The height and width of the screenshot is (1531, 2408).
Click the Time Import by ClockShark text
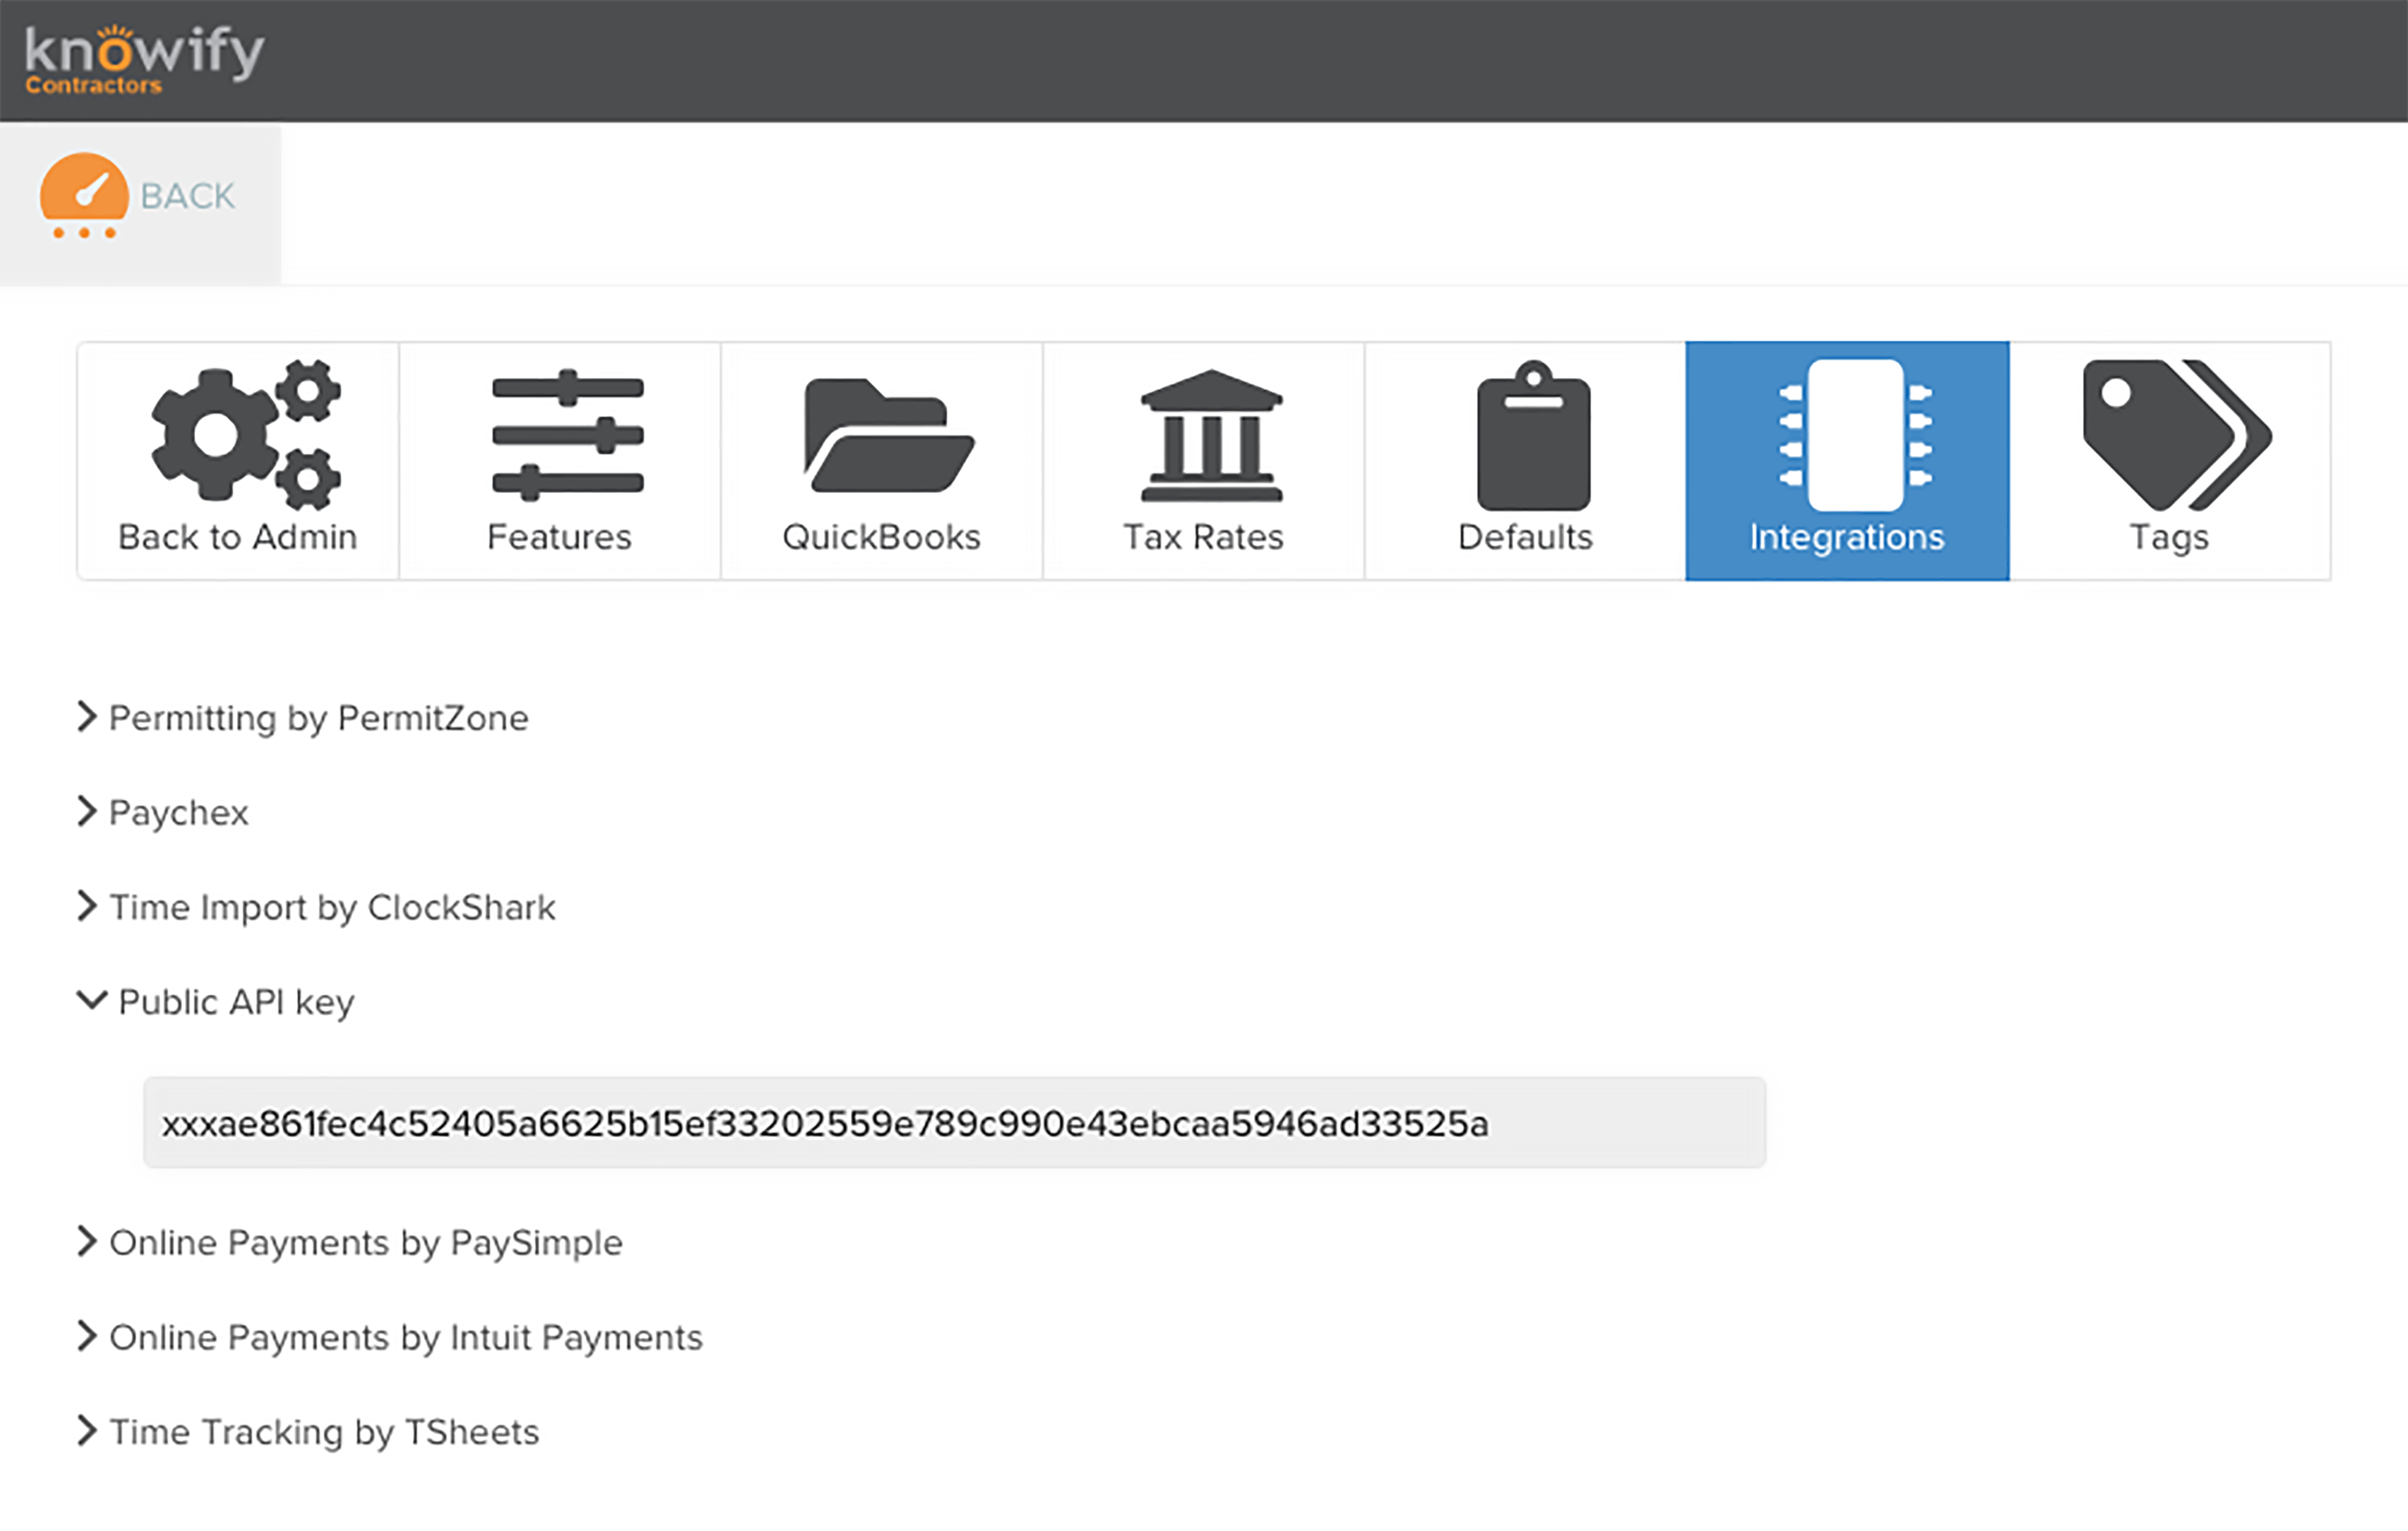click(x=332, y=909)
